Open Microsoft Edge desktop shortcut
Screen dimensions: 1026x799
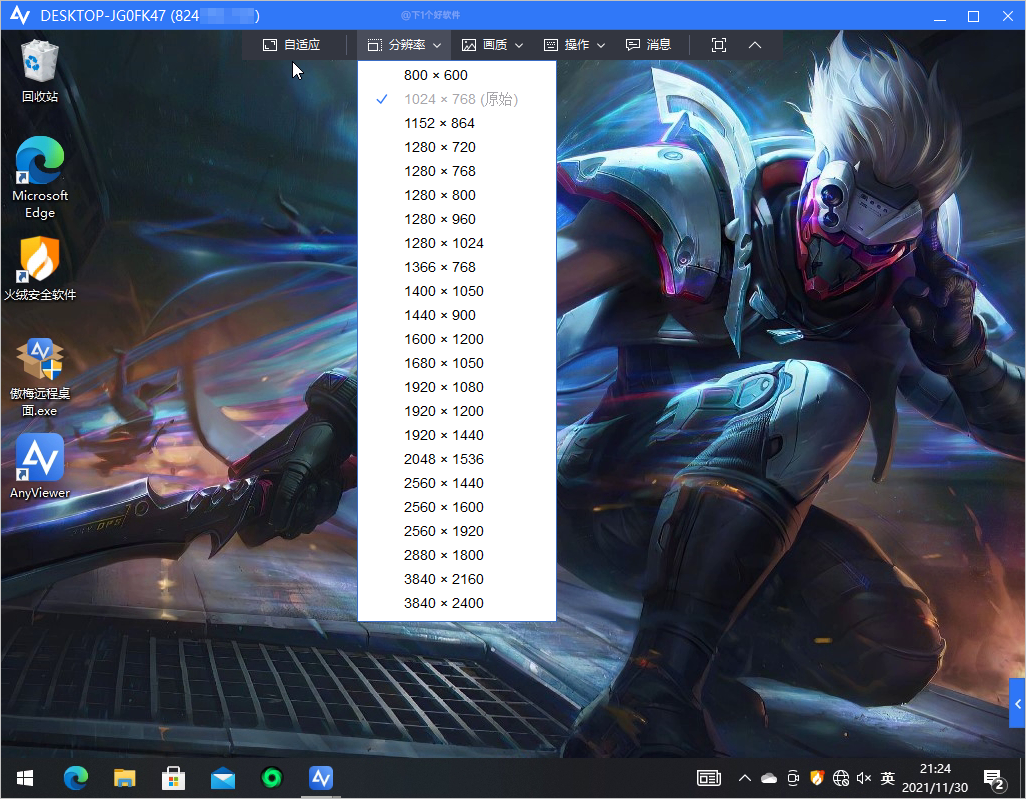pos(40,177)
